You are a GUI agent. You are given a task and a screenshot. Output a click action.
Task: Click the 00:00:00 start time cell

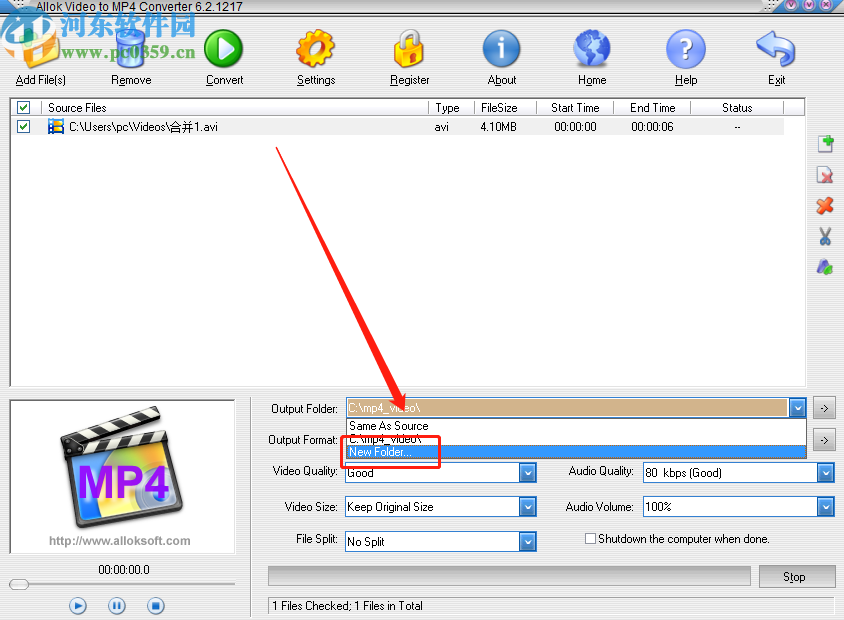point(575,127)
